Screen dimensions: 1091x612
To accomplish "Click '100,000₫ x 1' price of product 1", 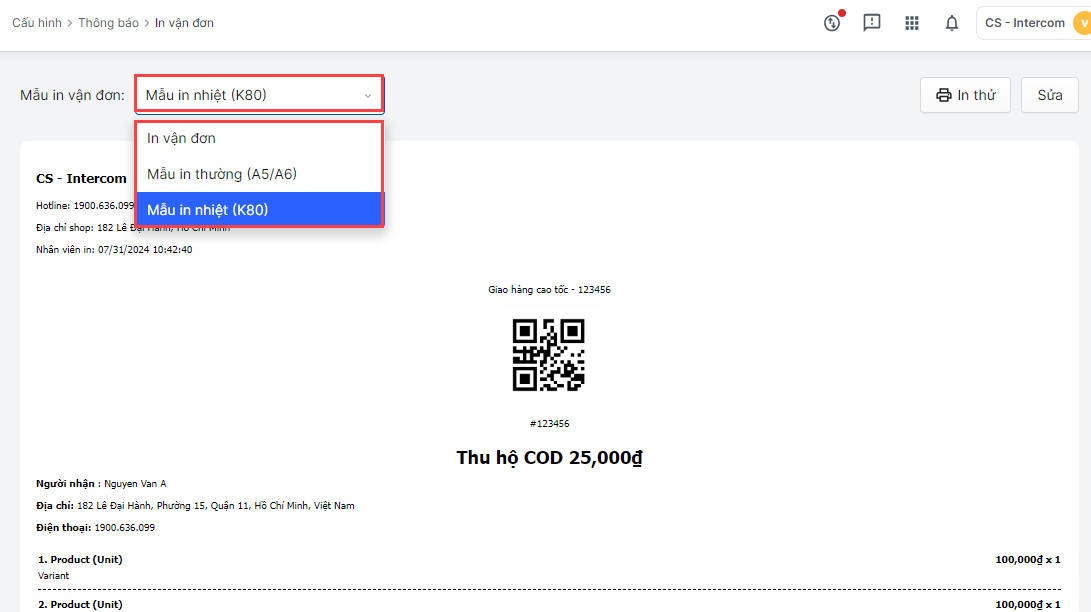I will pos(1028,559).
